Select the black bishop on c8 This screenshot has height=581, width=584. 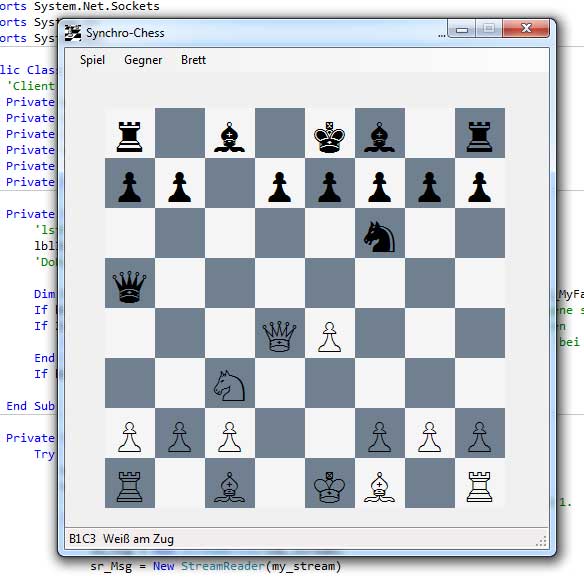pos(229,137)
